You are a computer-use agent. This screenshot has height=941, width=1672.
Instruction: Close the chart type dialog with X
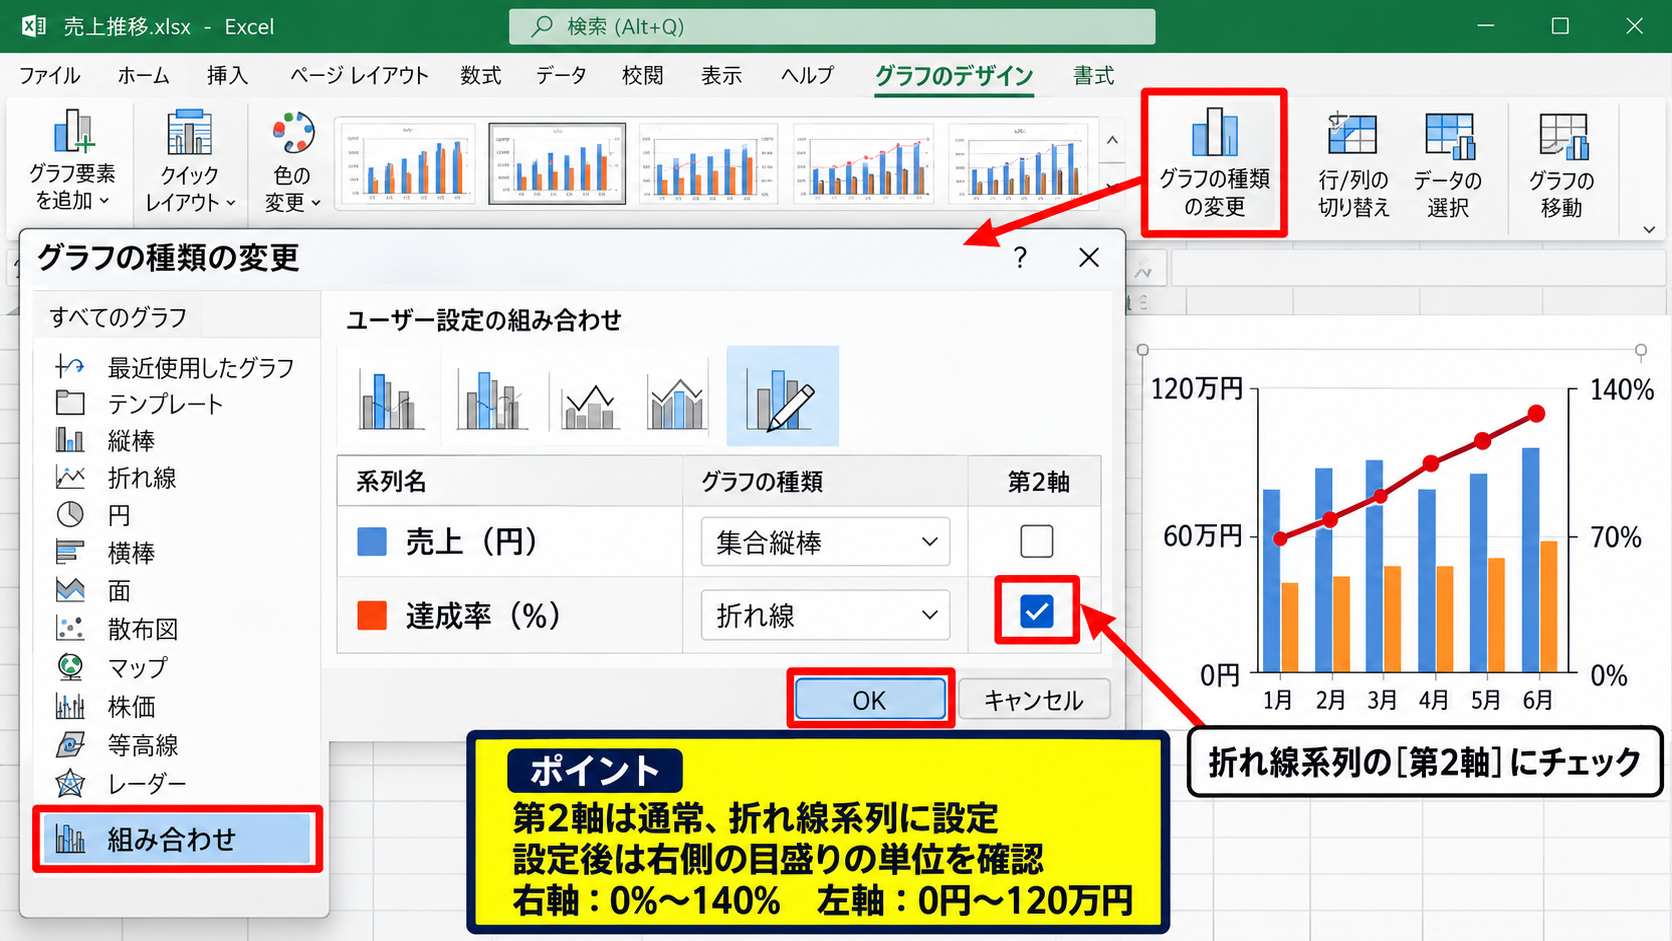(x=1089, y=258)
